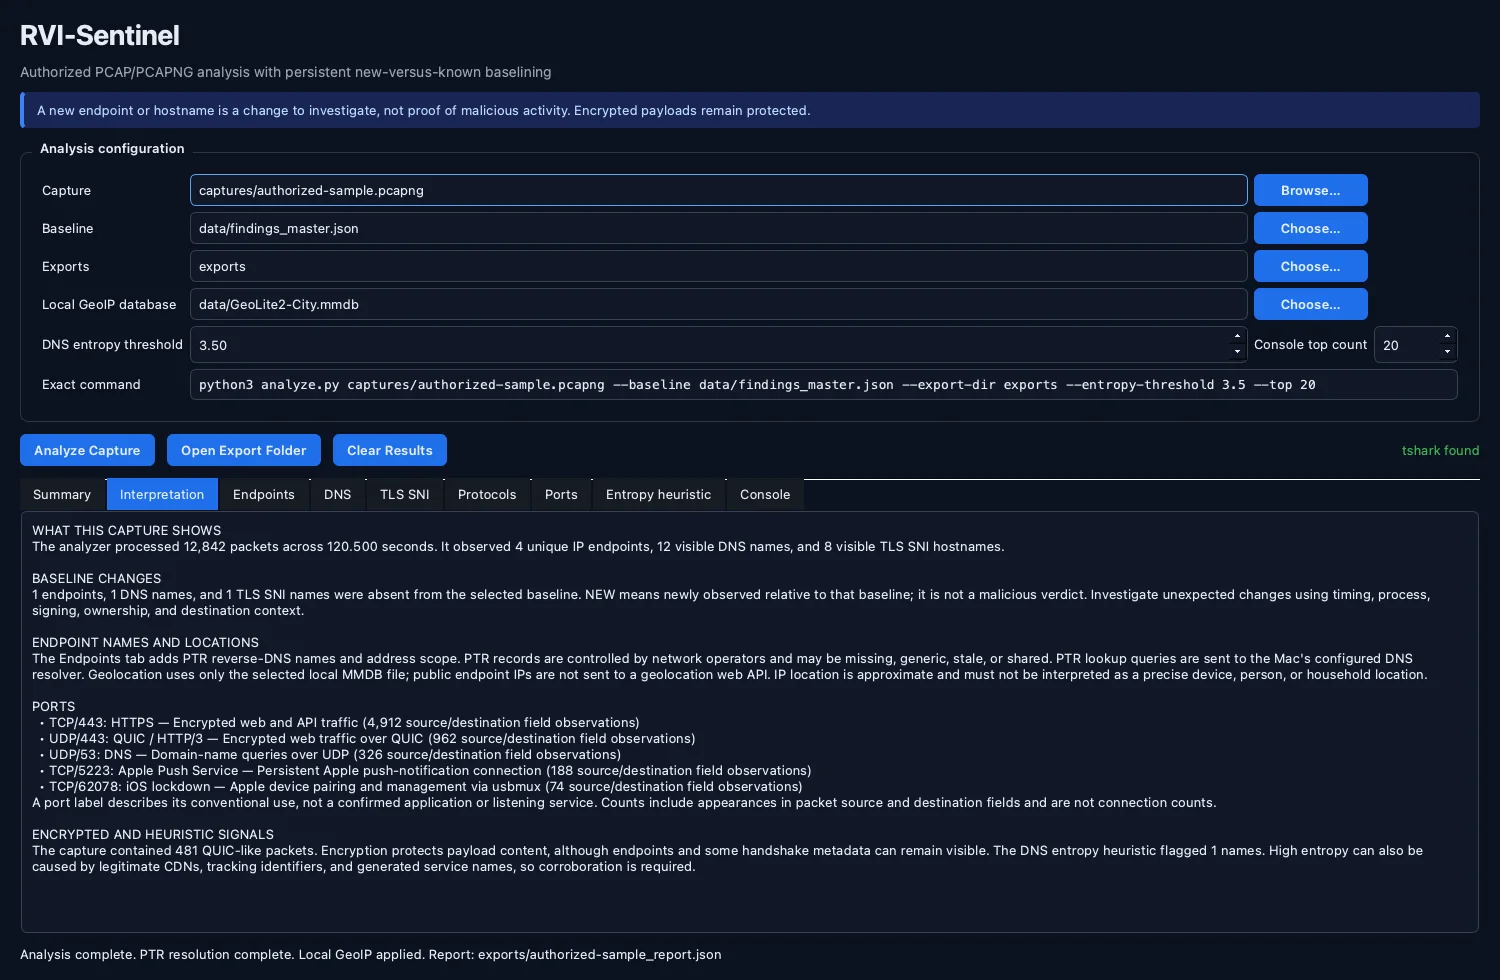Viewport: 1500px width, 980px height.
Task: Click the Exports directory input field
Action: (x=718, y=266)
